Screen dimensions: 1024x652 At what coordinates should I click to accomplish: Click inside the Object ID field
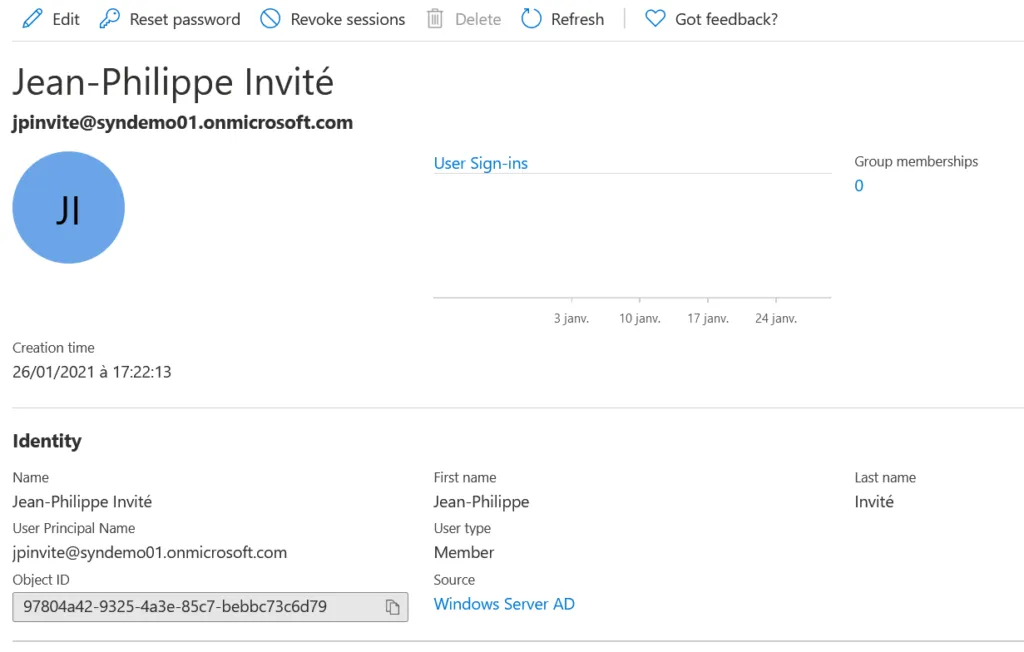(x=190, y=607)
